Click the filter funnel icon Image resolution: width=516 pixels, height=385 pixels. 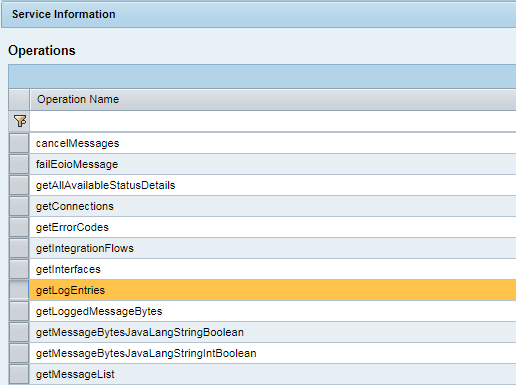20,121
